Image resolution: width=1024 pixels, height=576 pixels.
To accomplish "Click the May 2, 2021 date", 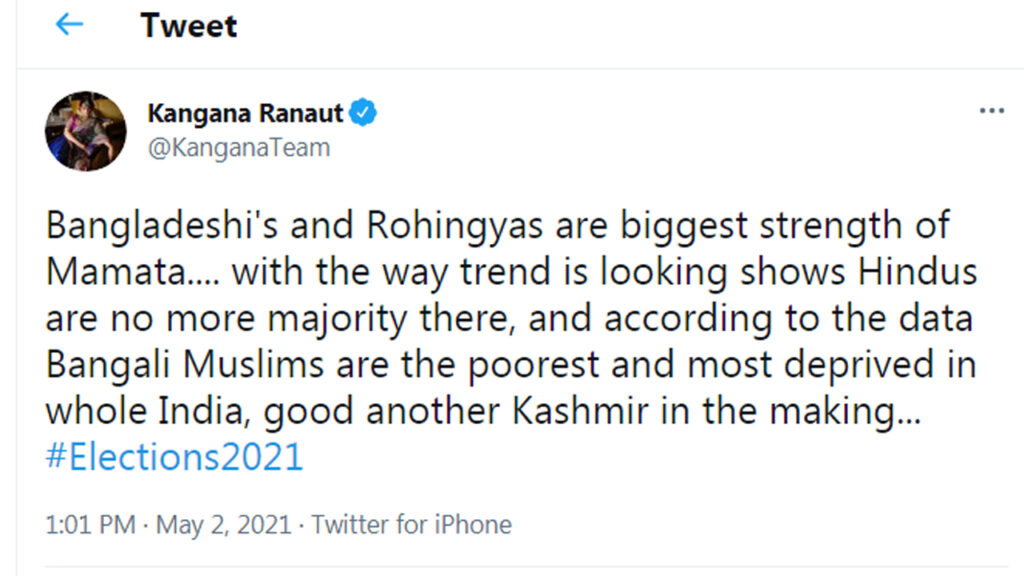I will [223, 525].
